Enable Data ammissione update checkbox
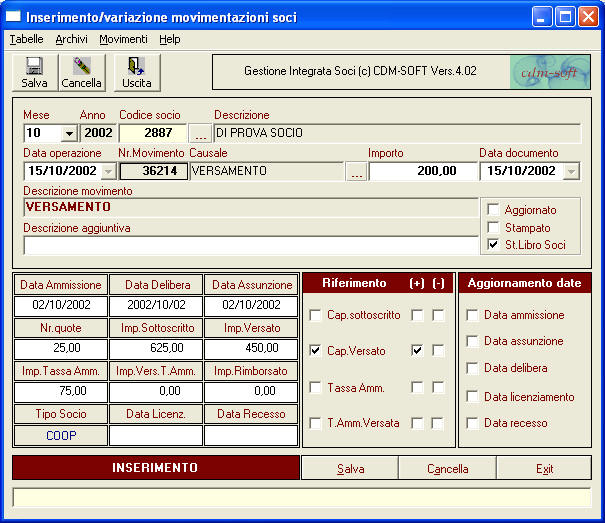The image size is (605, 523). tap(472, 315)
